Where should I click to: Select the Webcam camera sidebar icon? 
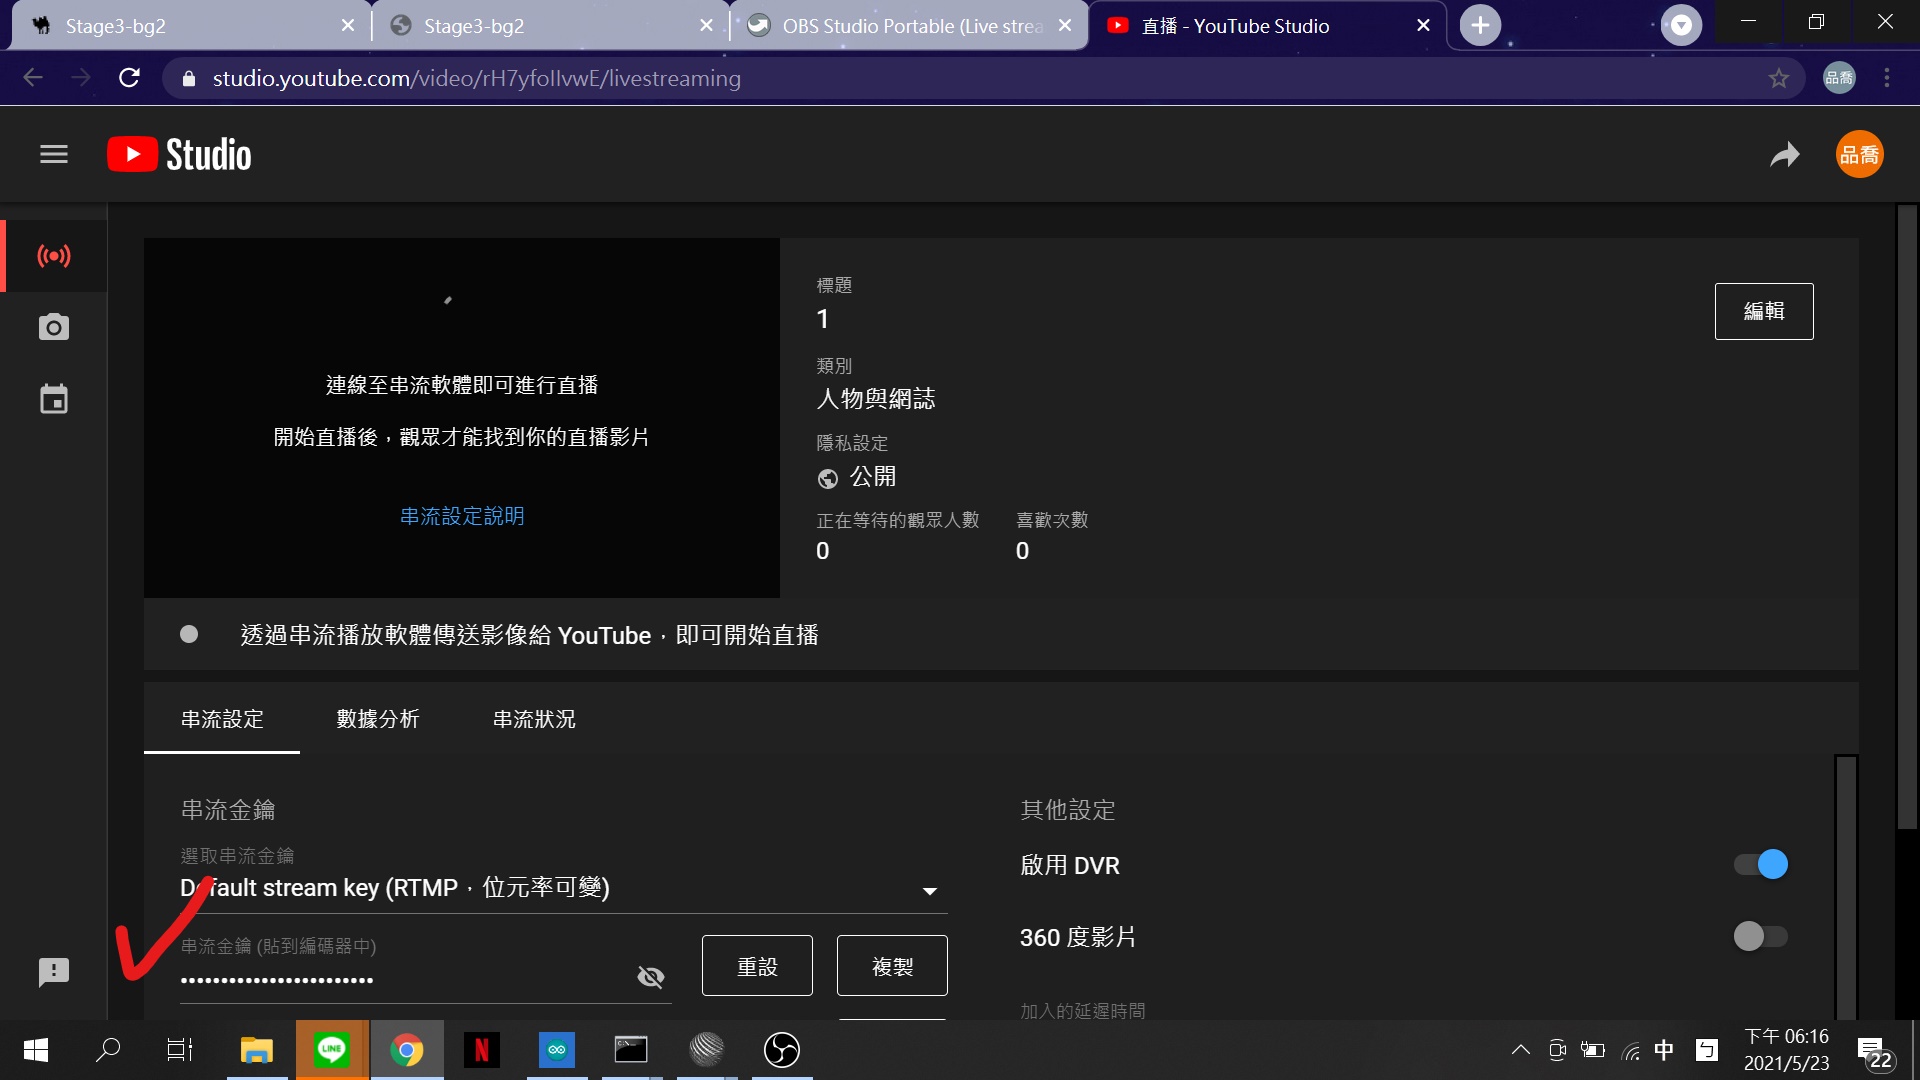54,327
